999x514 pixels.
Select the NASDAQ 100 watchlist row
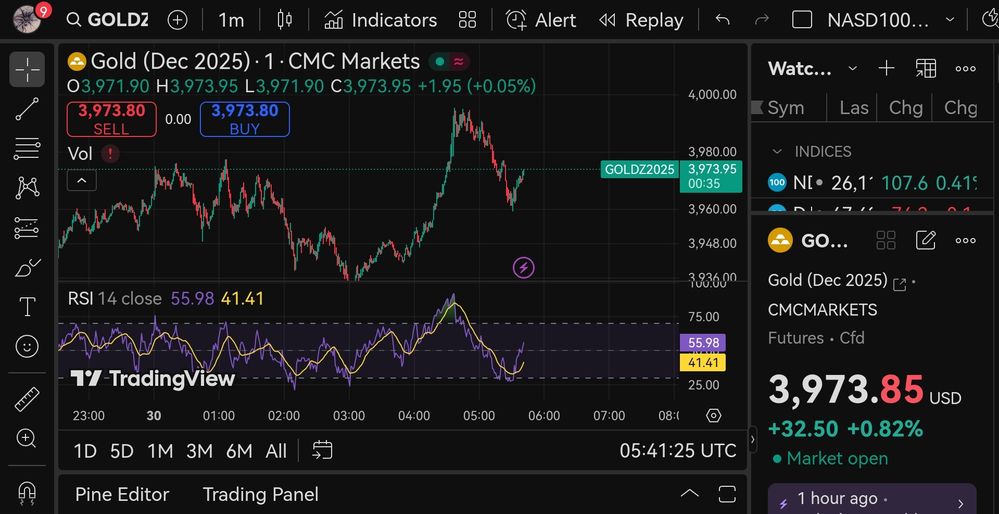click(x=873, y=183)
